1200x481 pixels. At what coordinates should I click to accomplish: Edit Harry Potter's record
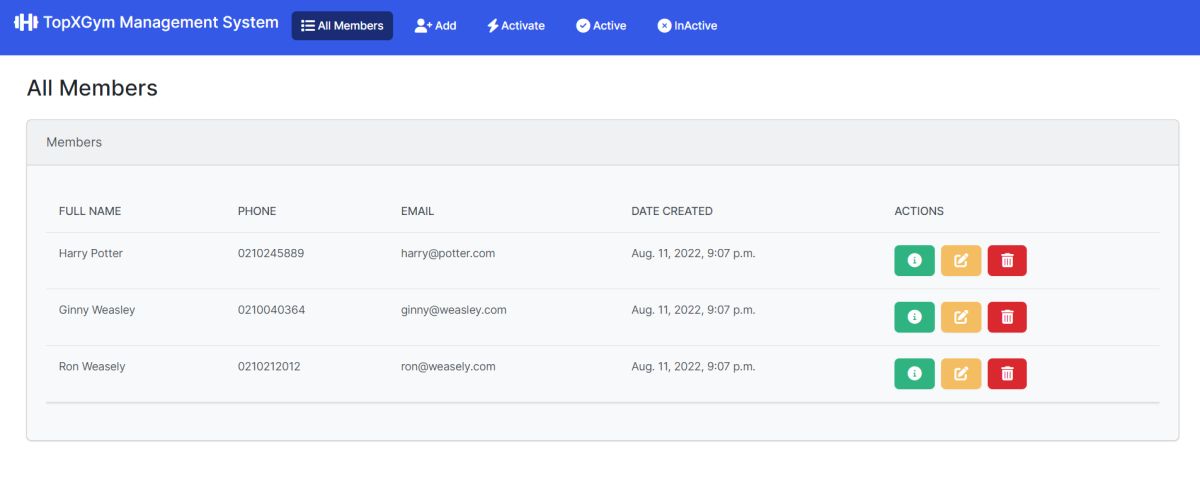pyautogui.click(x=961, y=260)
